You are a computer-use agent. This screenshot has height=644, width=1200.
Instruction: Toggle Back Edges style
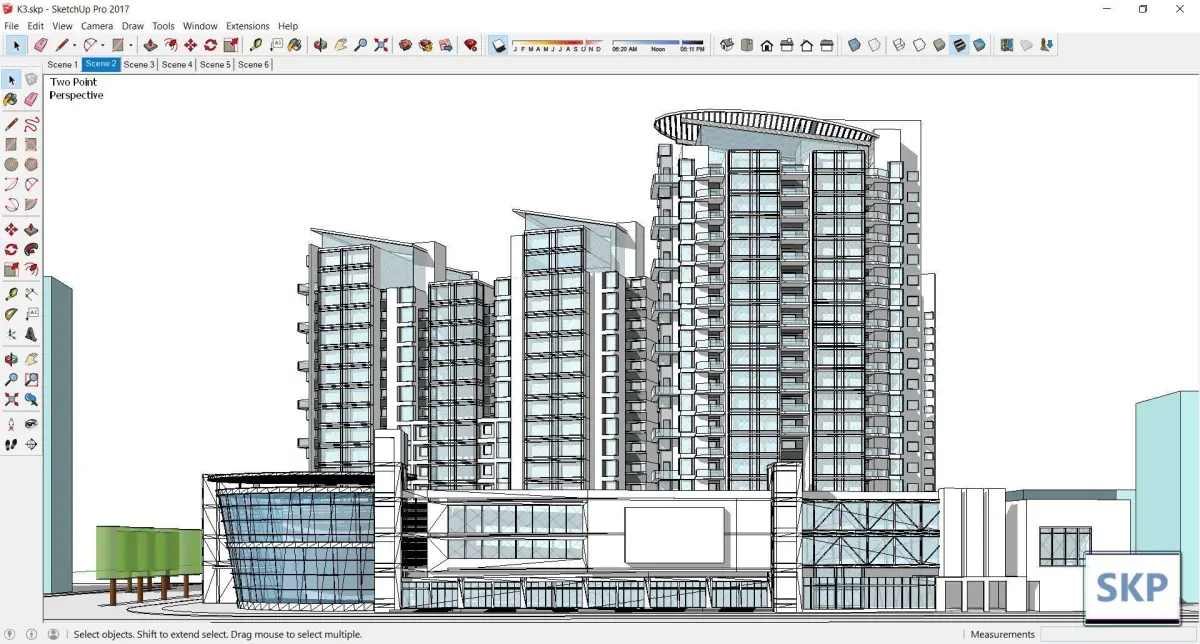[x=874, y=45]
